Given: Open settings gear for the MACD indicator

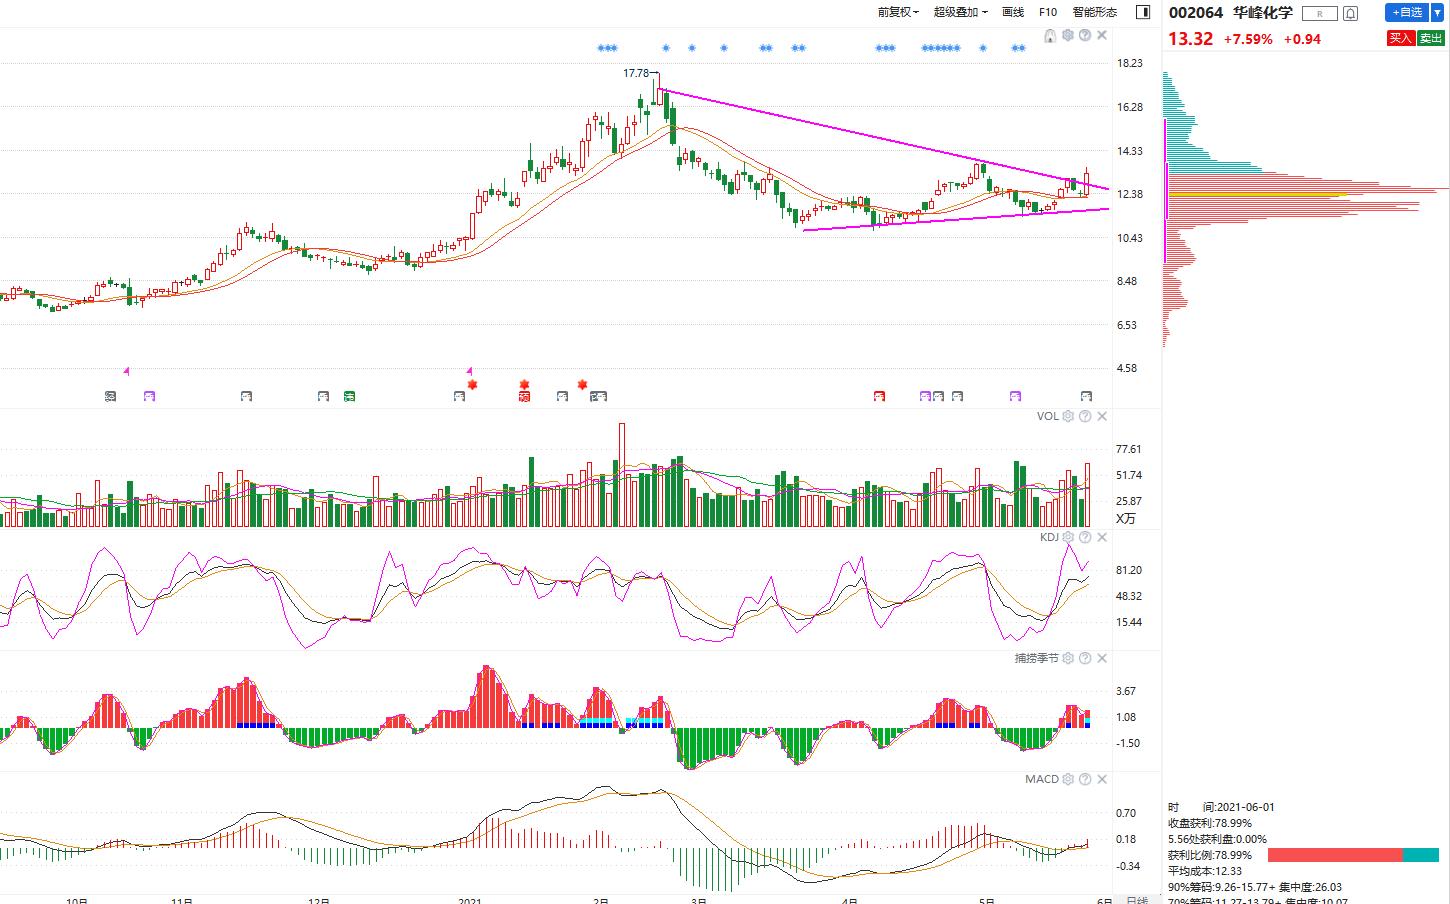Looking at the screenshot, I should click(1068, 779).
